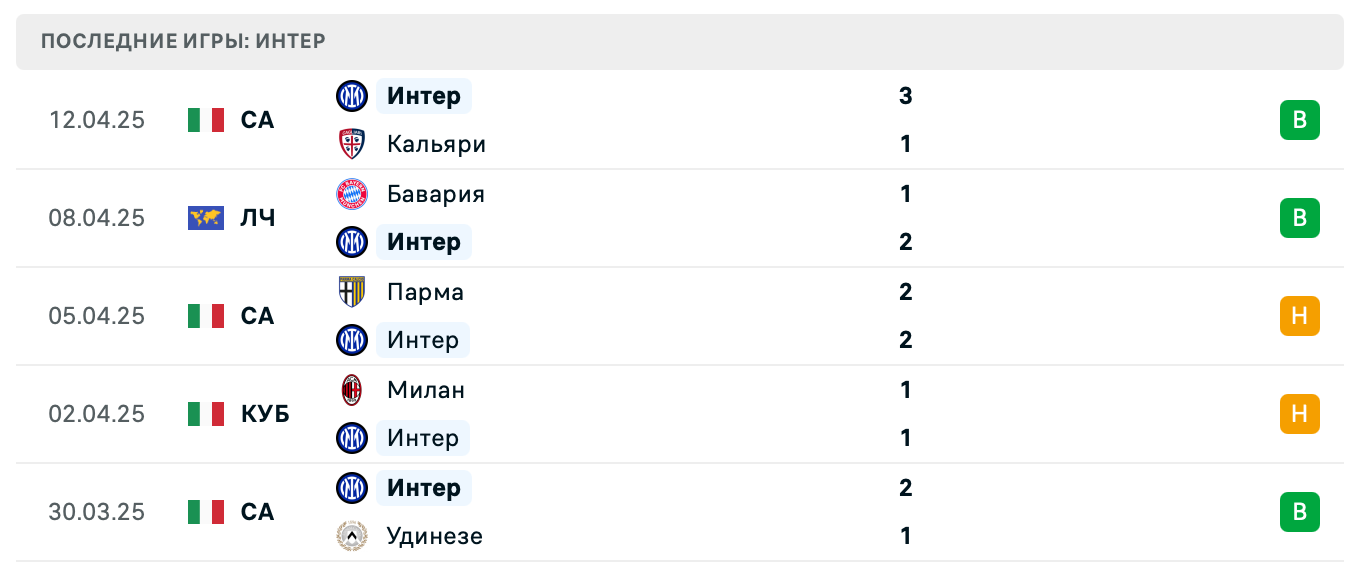
Task: Select the Бавария club logo
Action: pyautogui.click(x=351, y=194)
